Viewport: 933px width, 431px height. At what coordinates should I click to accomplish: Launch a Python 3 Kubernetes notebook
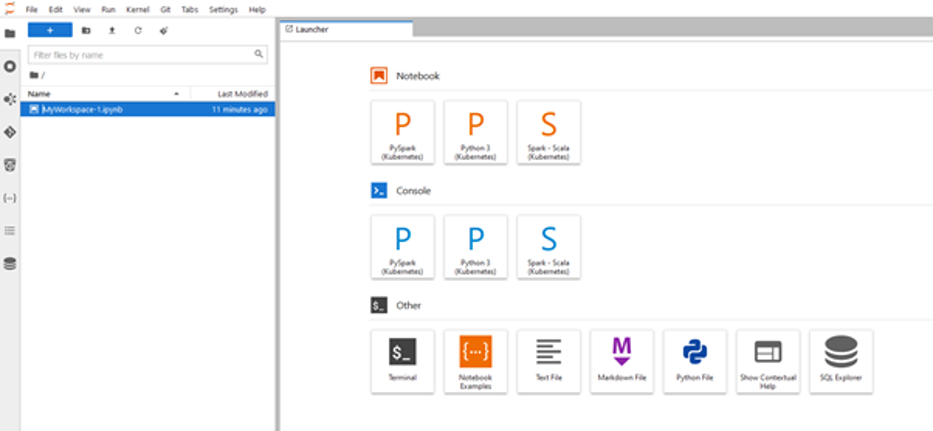(475, 132)
